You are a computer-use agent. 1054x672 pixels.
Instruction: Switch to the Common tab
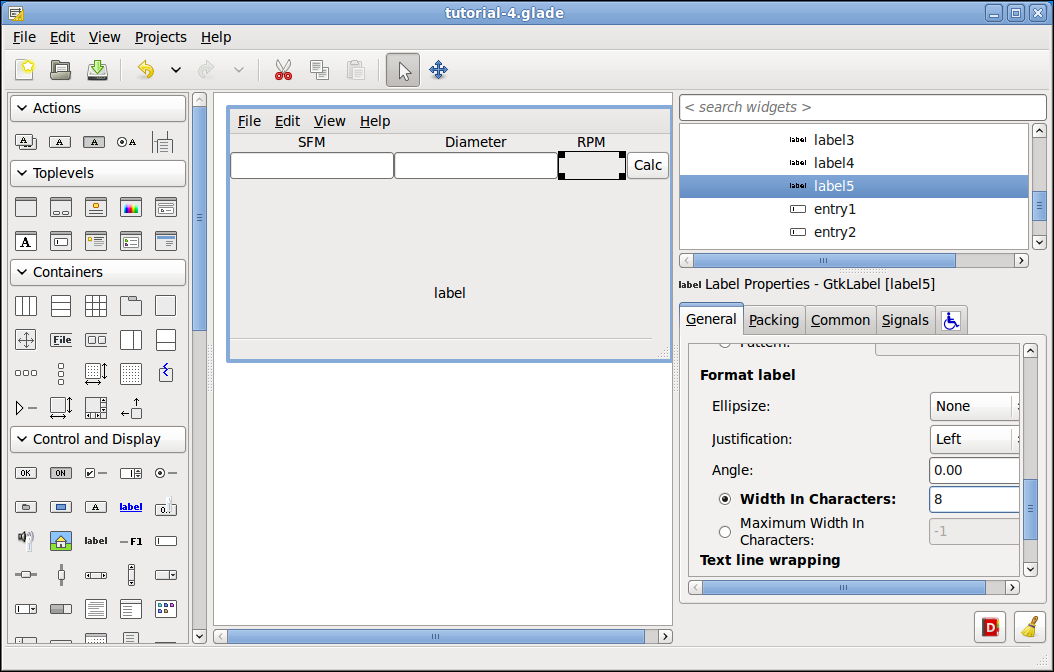click(x=840, y=321)
